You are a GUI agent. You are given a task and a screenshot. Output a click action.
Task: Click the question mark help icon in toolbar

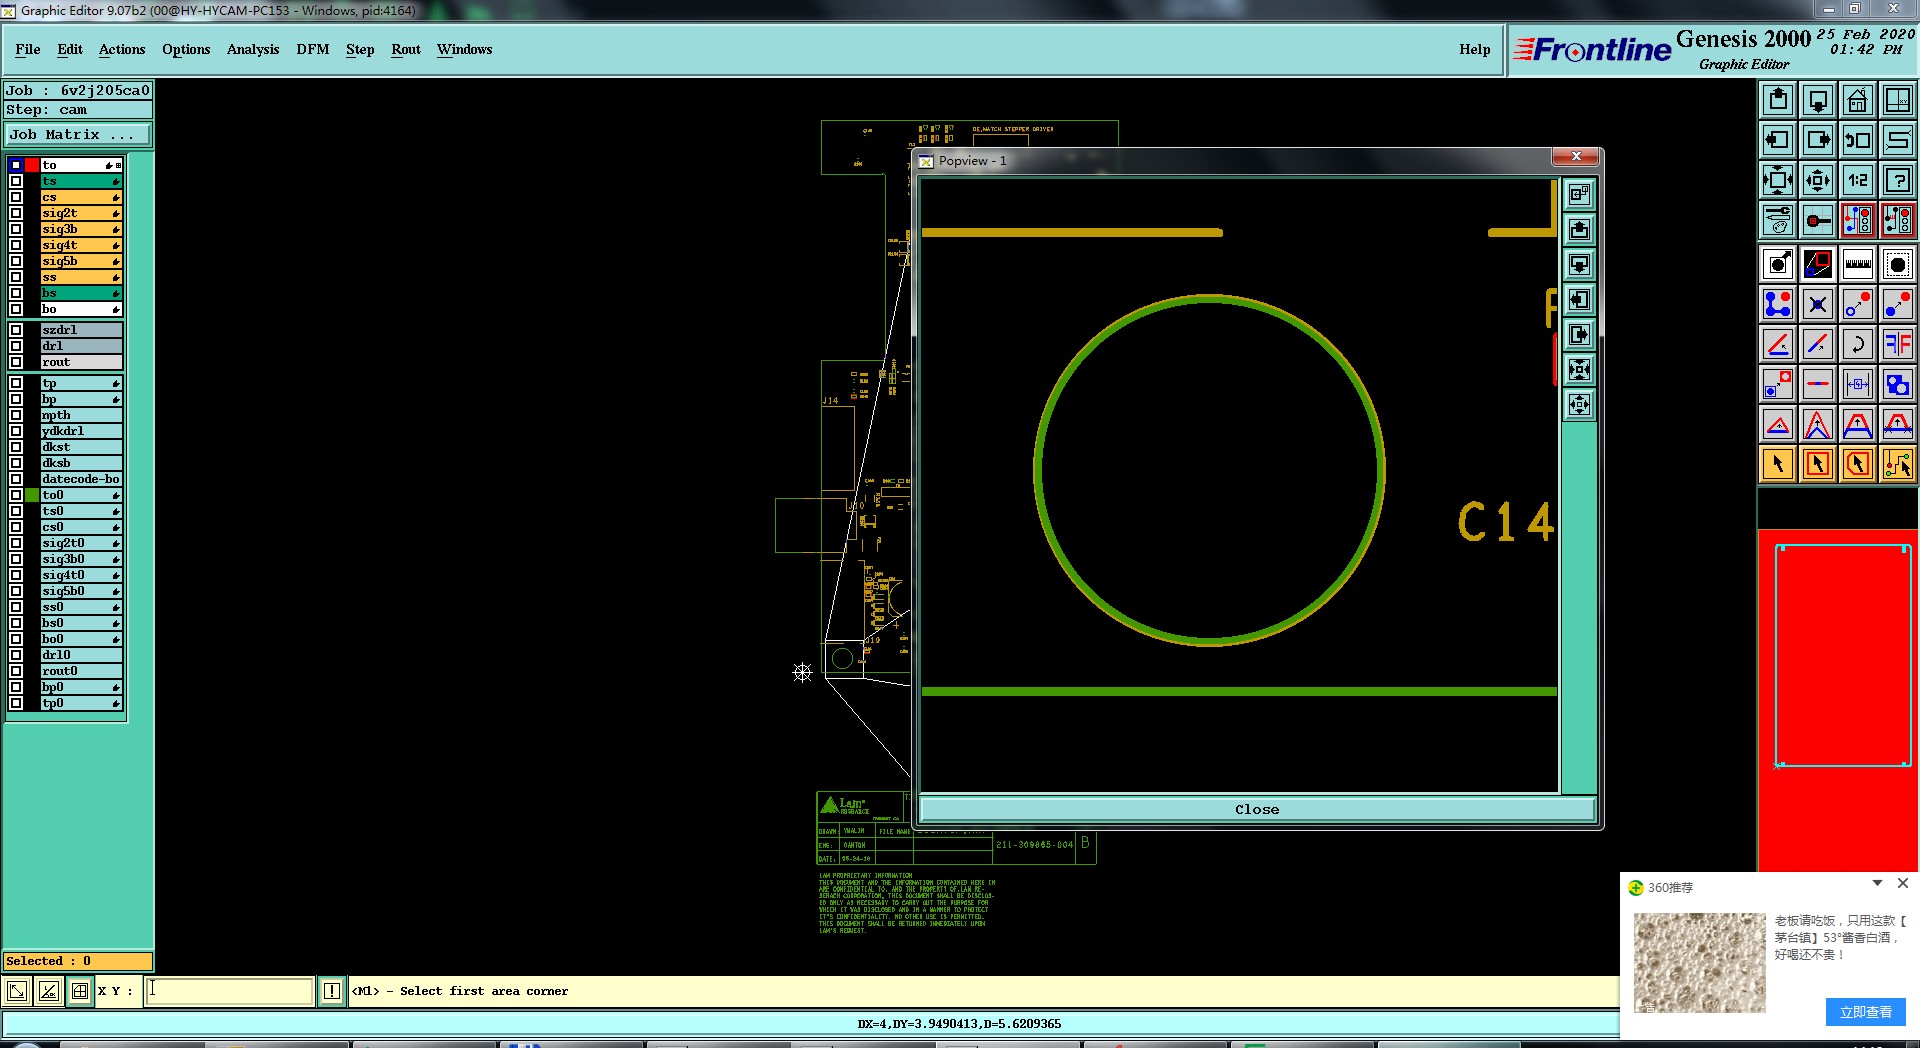[x=1897, y=180]
